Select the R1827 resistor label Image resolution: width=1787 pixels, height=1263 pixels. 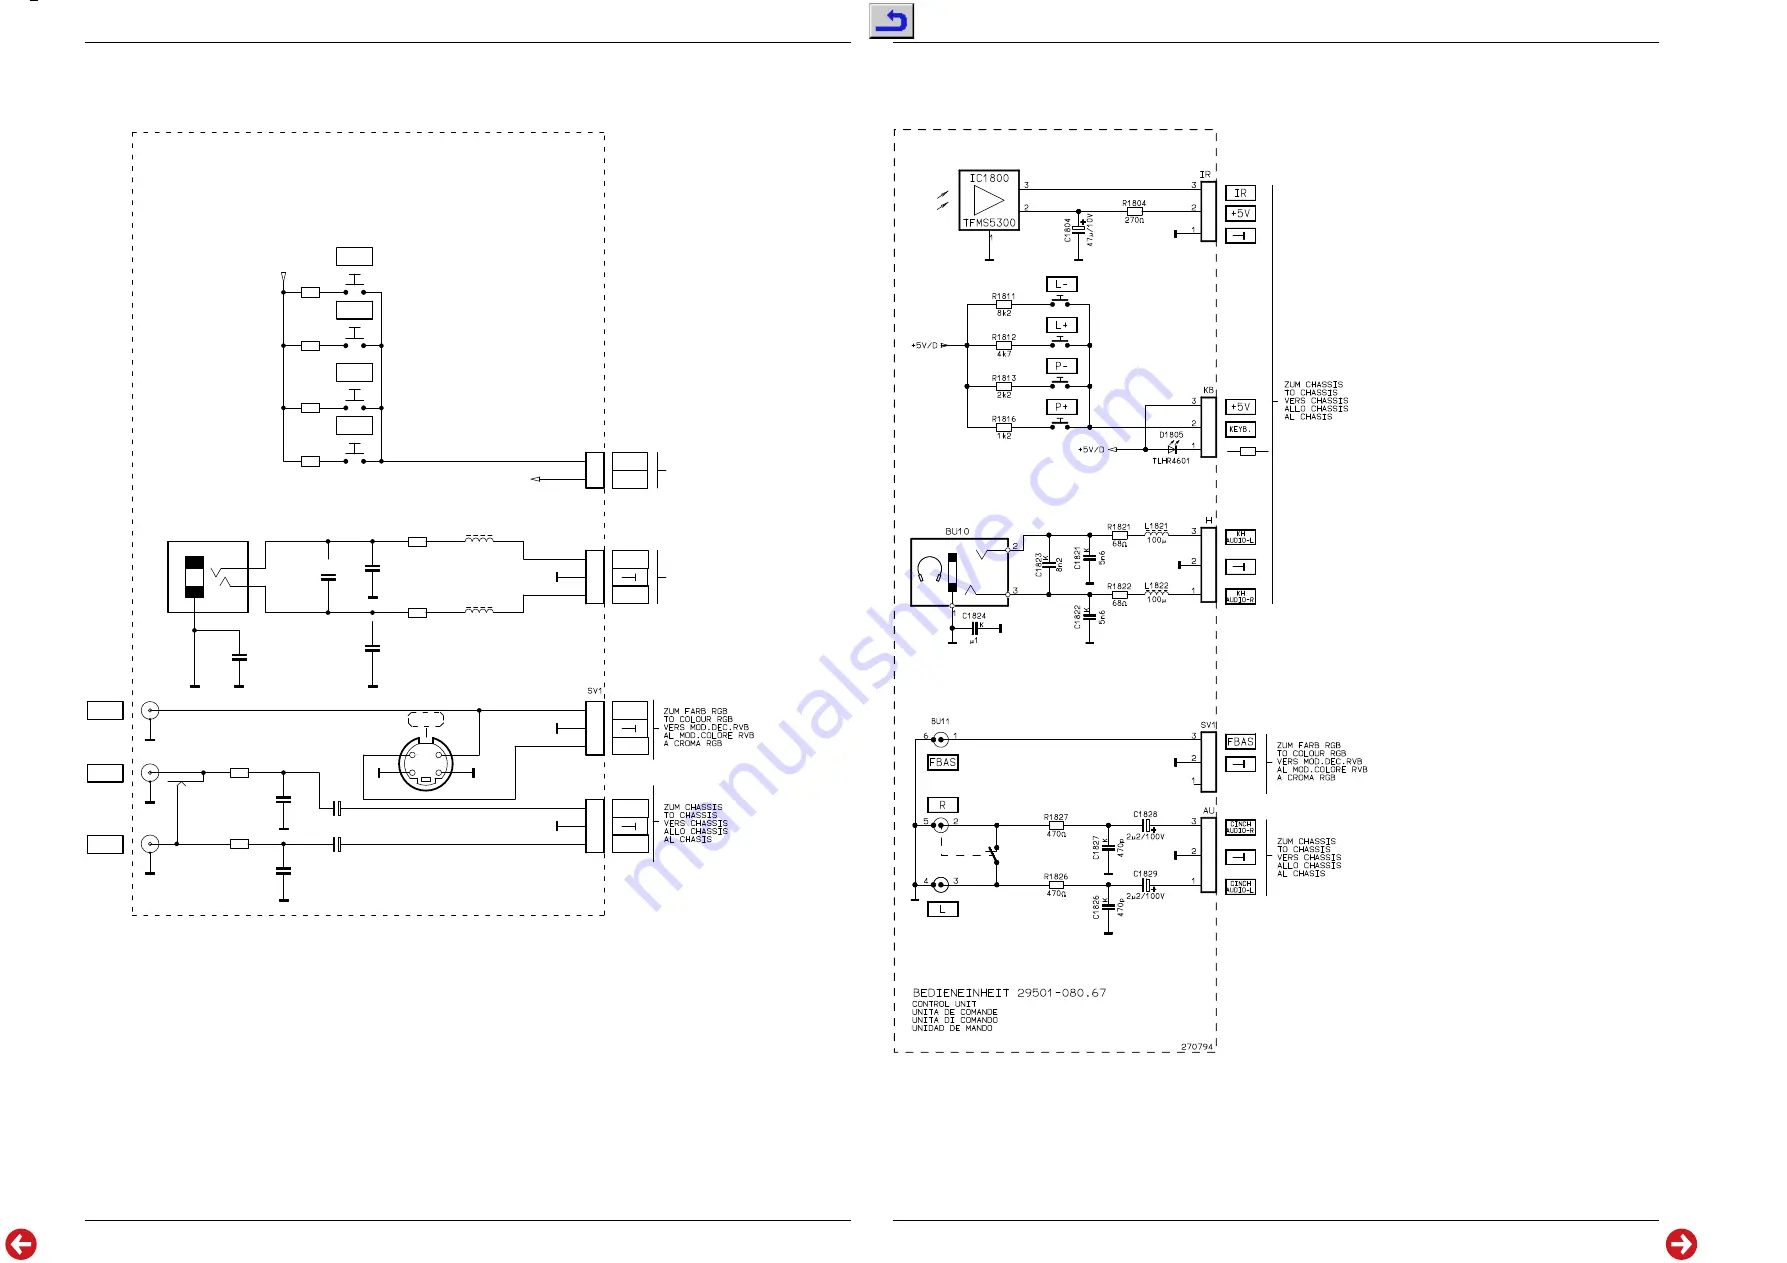pyautogui.click(x=1056, y=817)
